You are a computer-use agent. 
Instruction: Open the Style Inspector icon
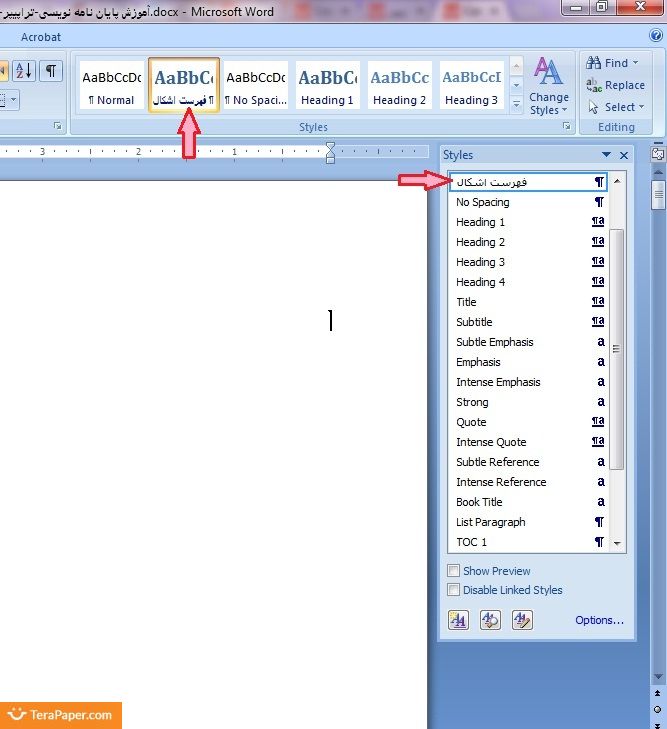(490, 620)
